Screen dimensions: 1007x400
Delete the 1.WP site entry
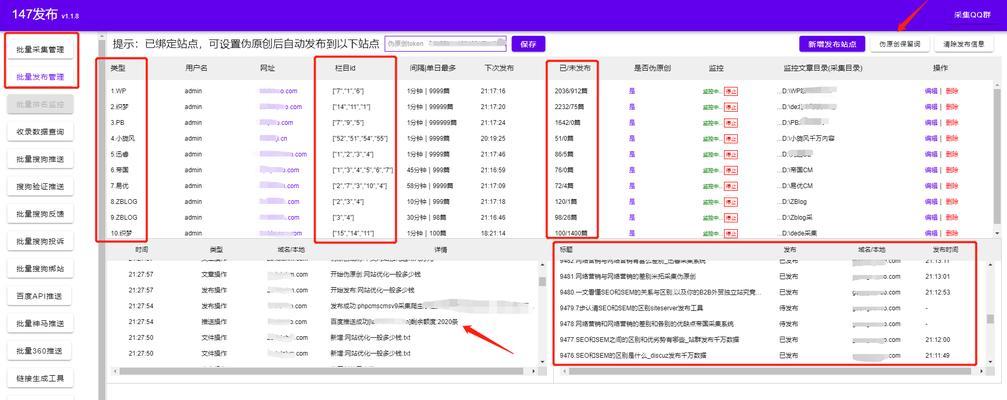click(x=952, y=91)
